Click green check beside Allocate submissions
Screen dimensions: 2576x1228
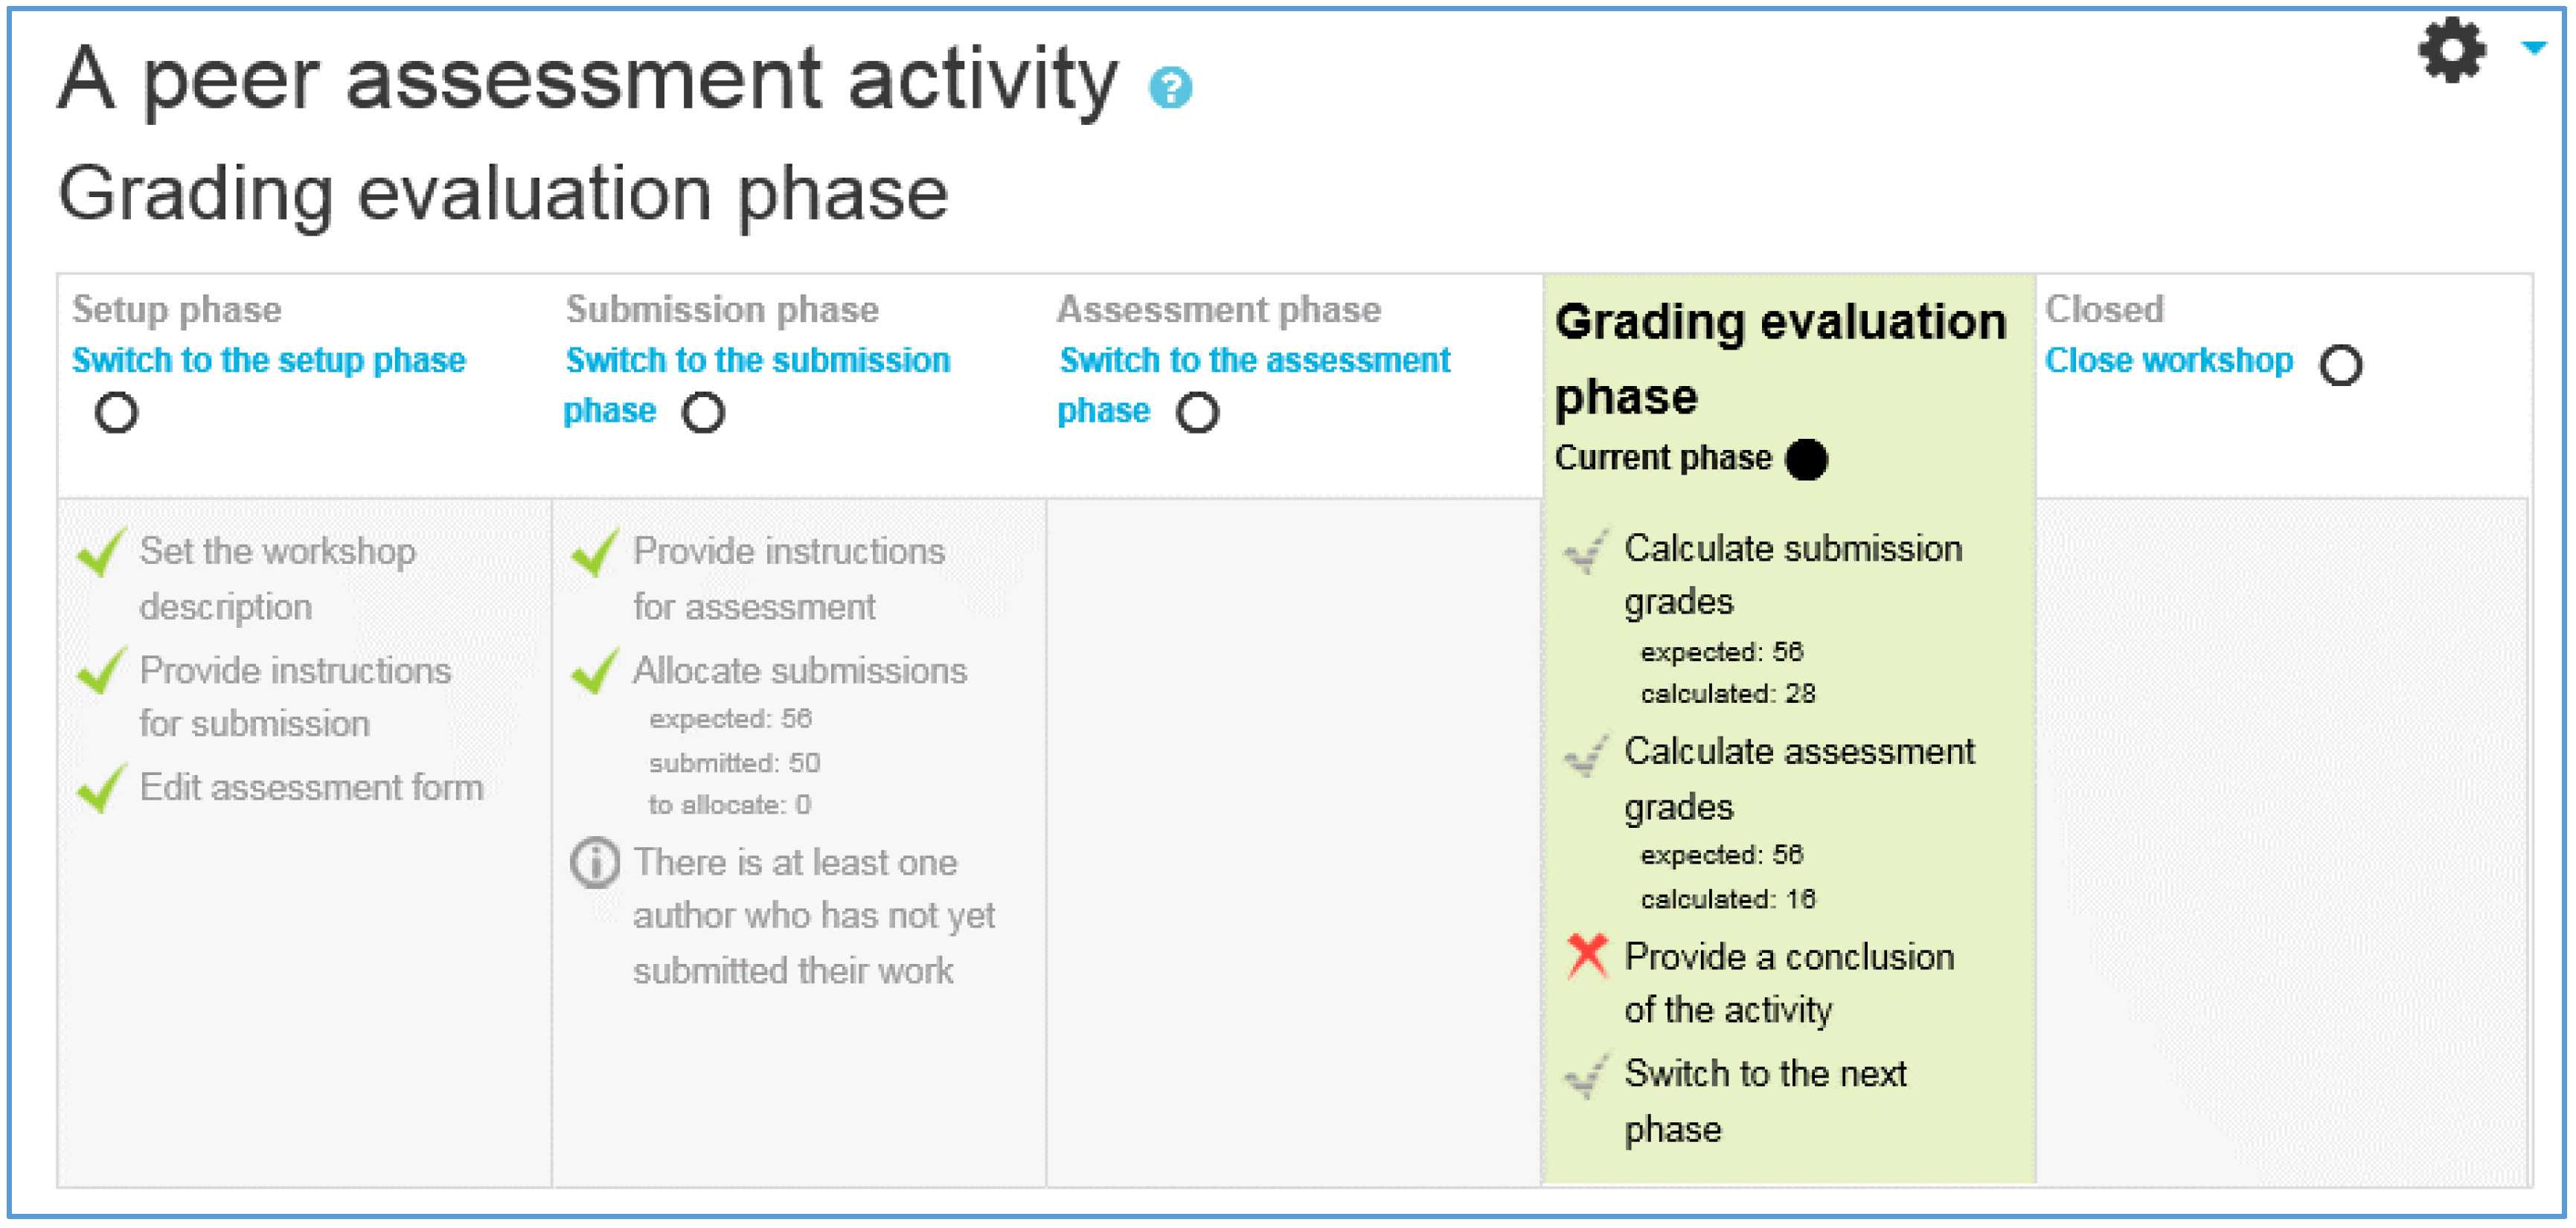pos(595,670)
